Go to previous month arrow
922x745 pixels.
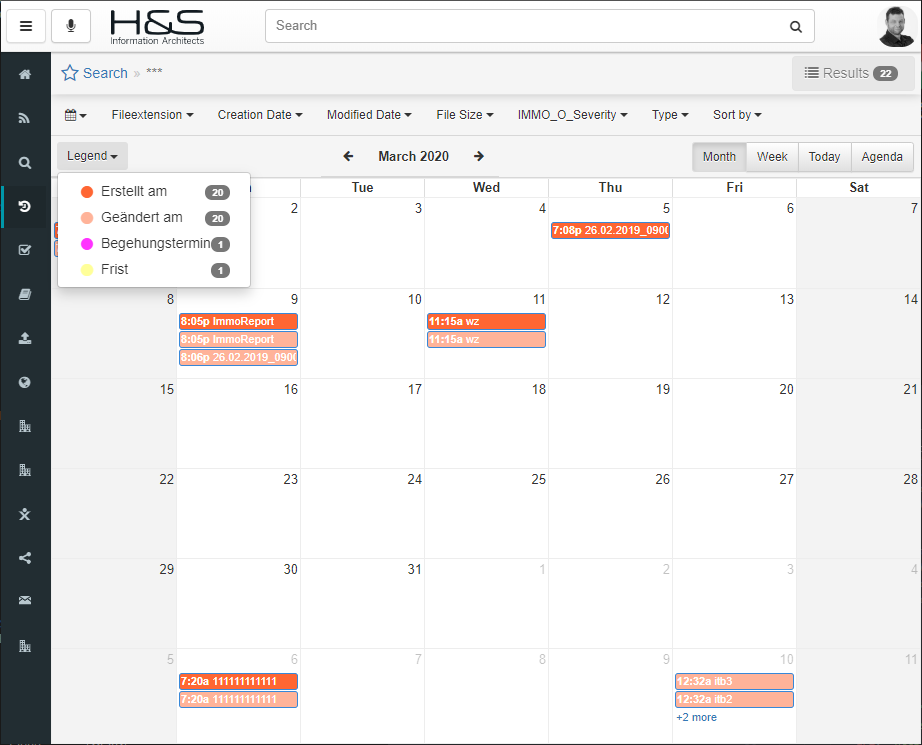coord(348,156)
